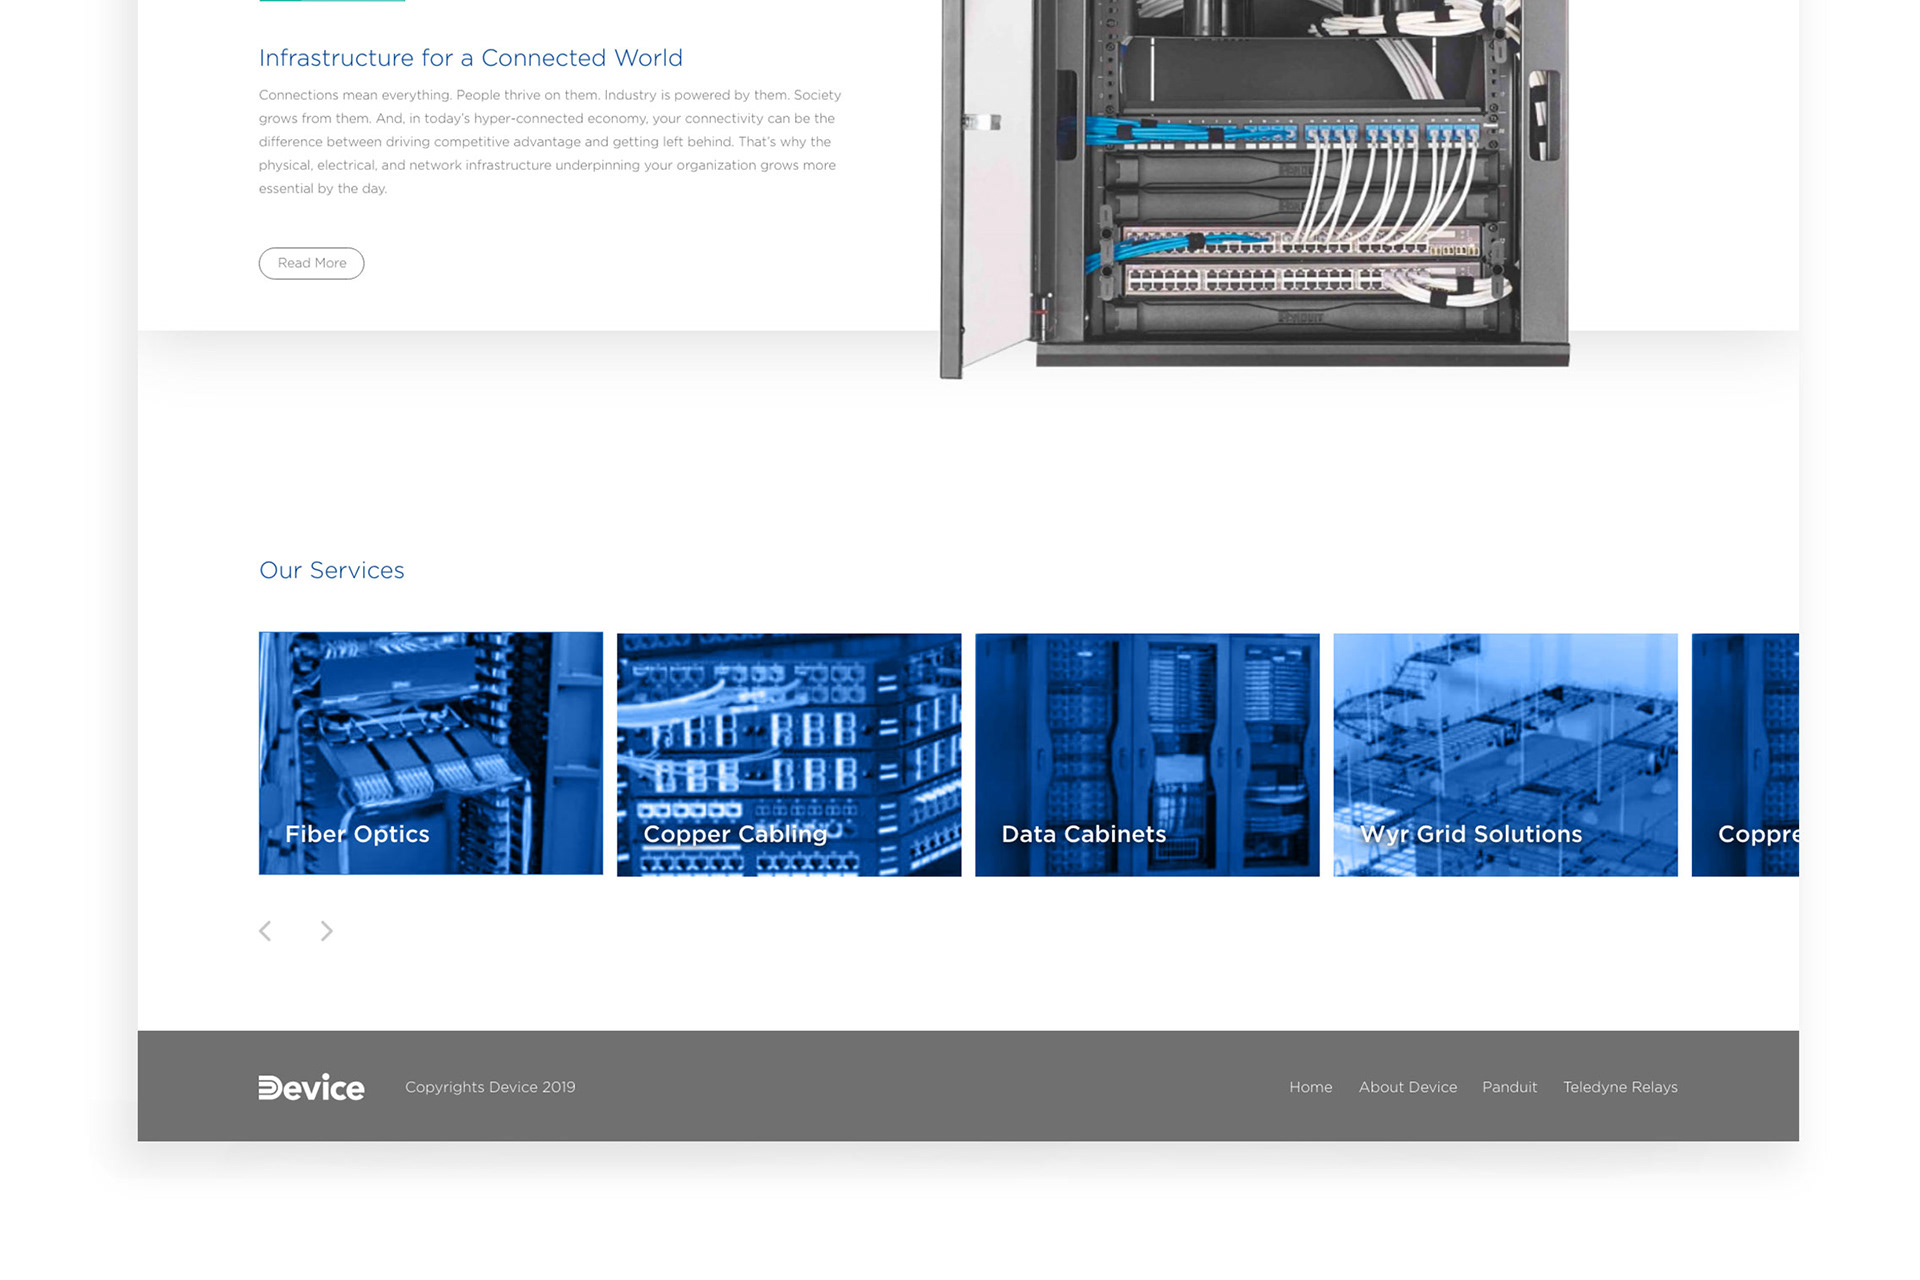Open the Wyr Grid Solutions card
This screenshot has height=1280, width=1920.
point(1505,755)
